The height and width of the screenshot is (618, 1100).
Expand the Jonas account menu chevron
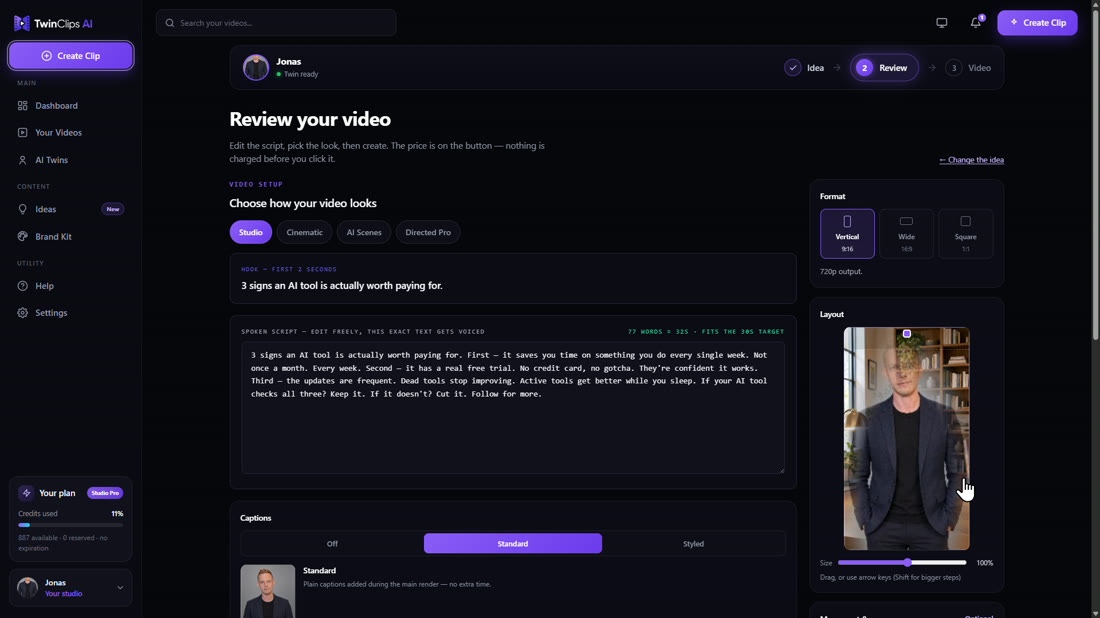click(x=120, y=588)
